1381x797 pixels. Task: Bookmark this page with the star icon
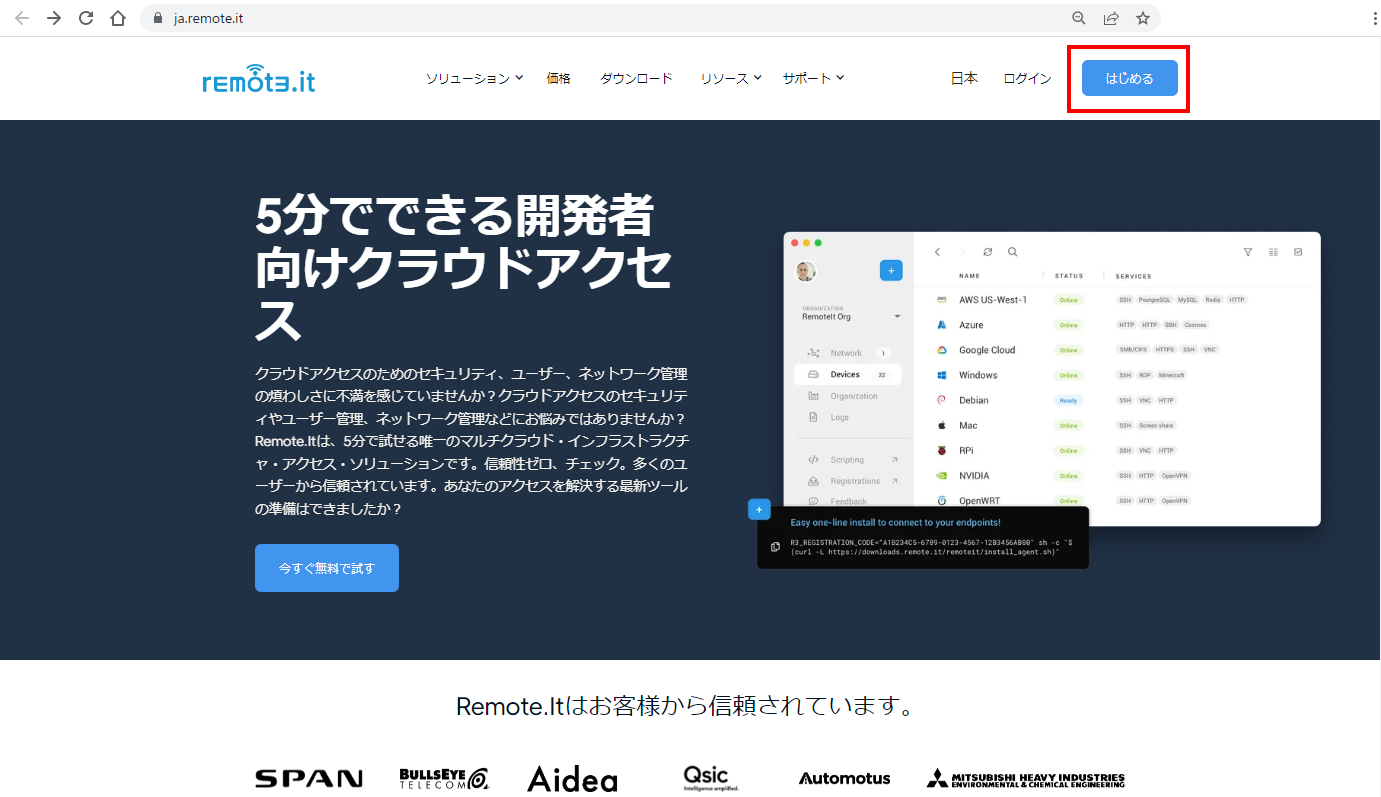pyautogui.click(x=1142, y=18)
